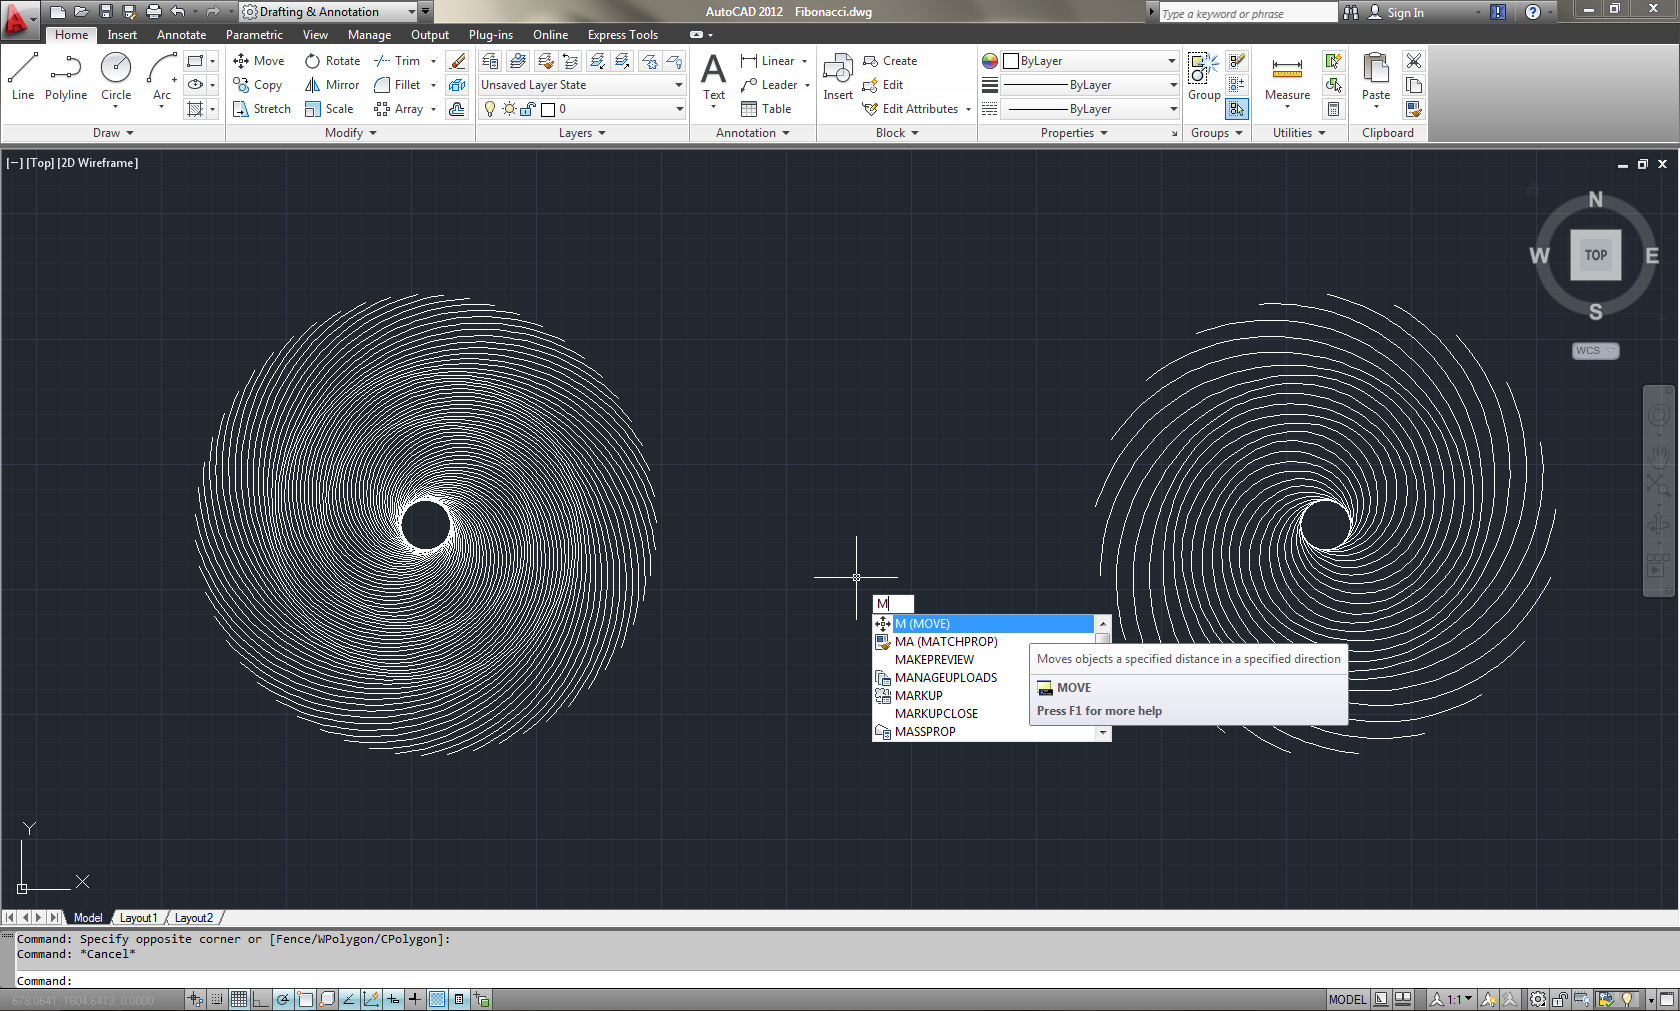Click the Leader tool
This screenshot has width=1680, height=1011.
pos(769,85)
